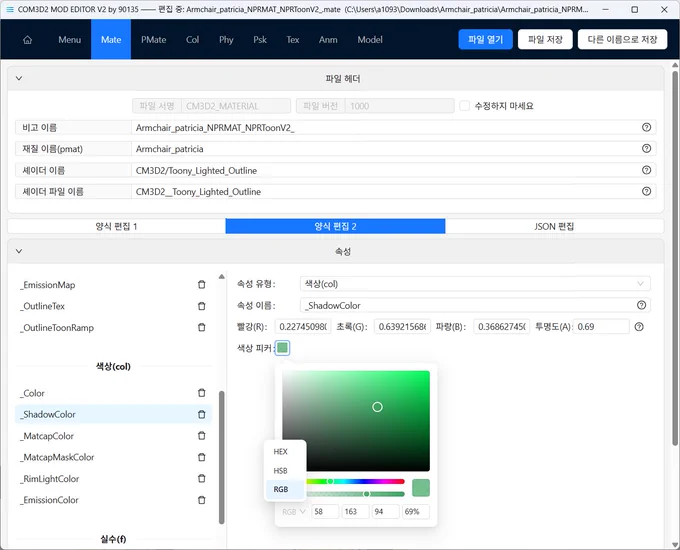Switch to the JSON 편집 tab
Image resolution: width=680 pixels, height=550 pixels.
pos(554,226)
